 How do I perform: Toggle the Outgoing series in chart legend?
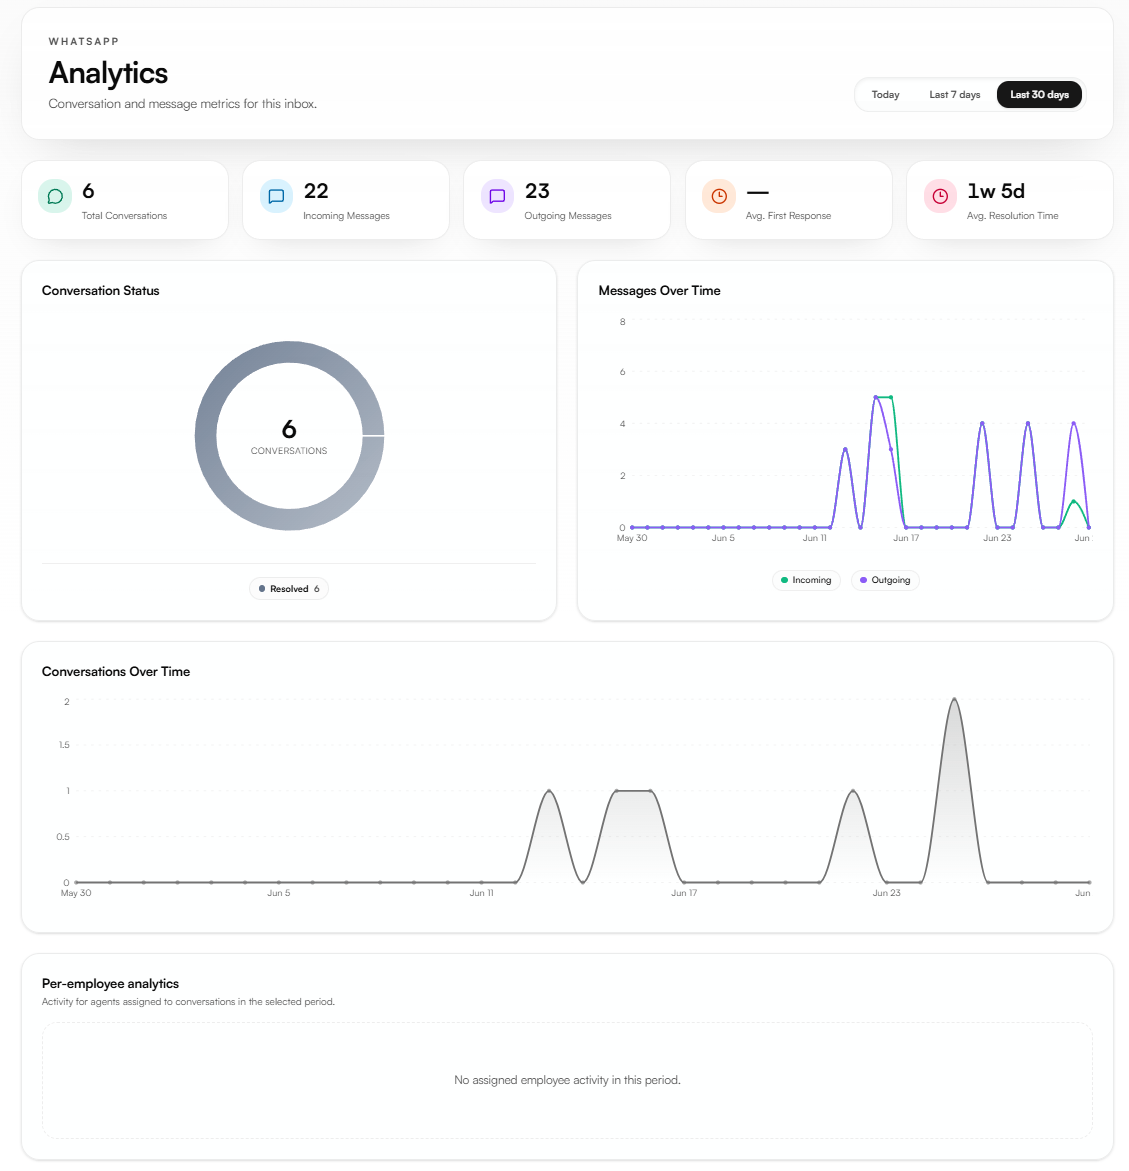tap(885, 580)
